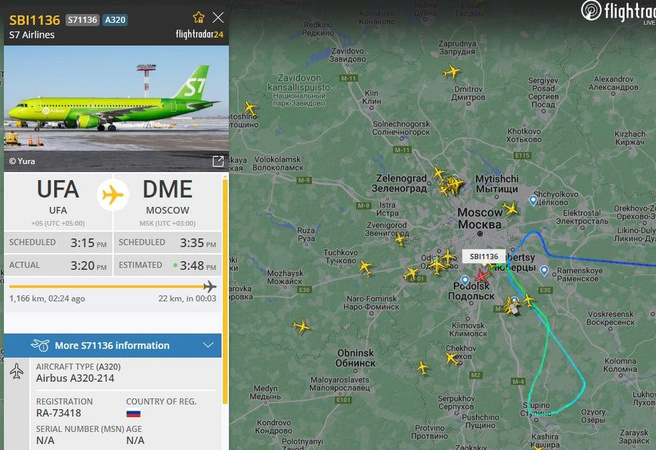Click the SBI1136 callsign label on map
The image size is (656, 450).
pos(484,256)
